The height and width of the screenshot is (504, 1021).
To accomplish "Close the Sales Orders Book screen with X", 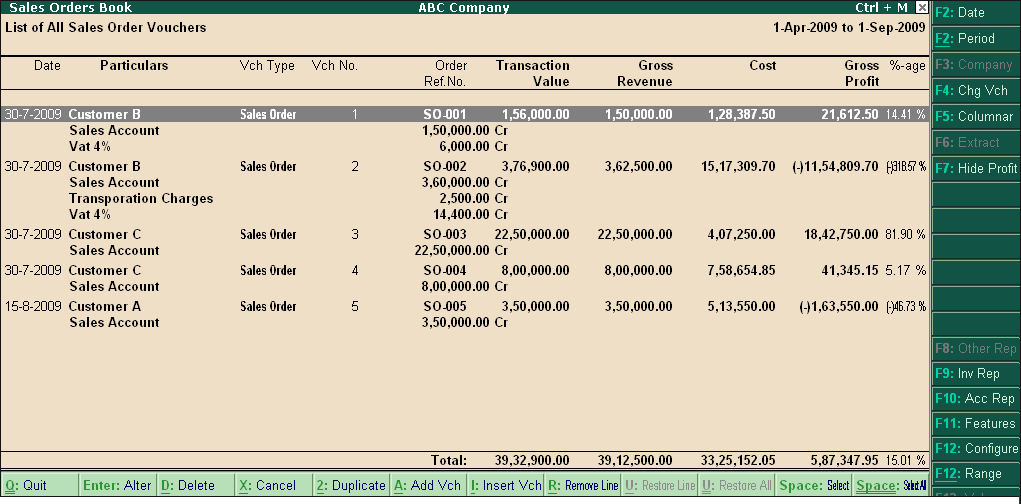I will [x=921, y=7].
